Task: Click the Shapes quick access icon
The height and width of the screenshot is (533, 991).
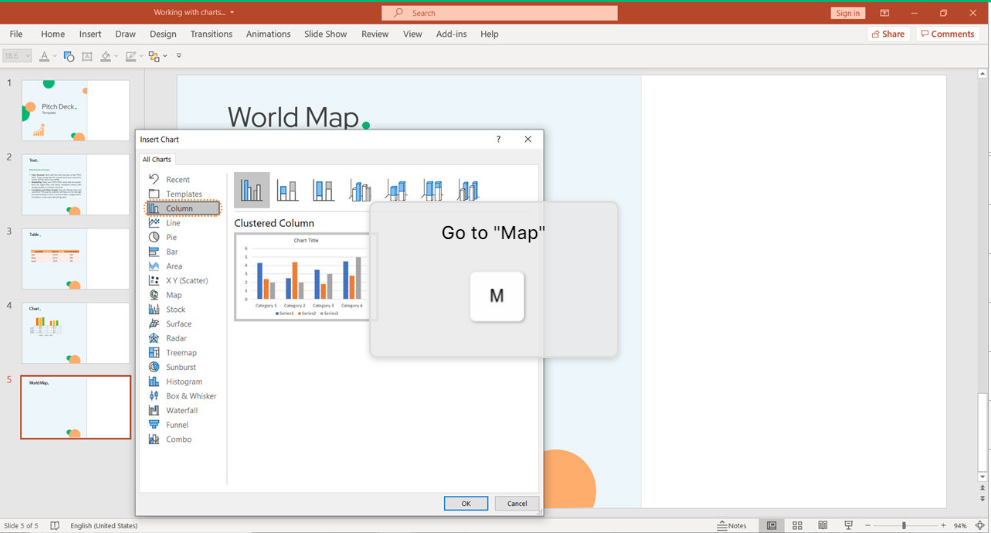Action: [69, 56]
